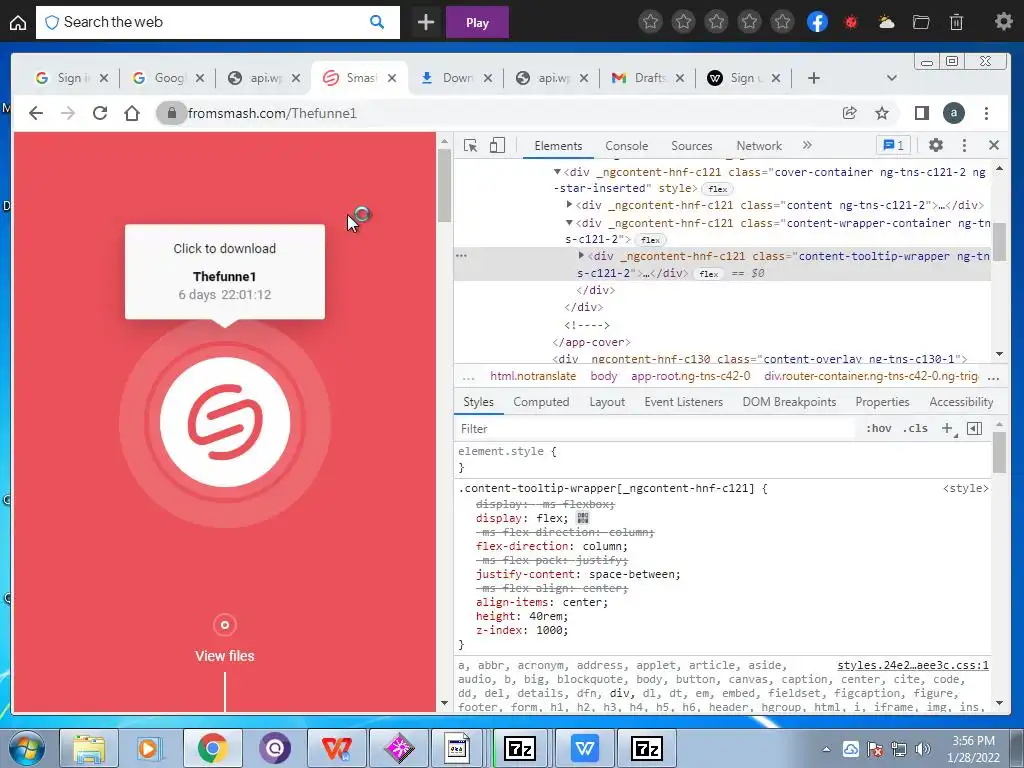
Task: Click the circle icon above View files
Action: [225, 625]
